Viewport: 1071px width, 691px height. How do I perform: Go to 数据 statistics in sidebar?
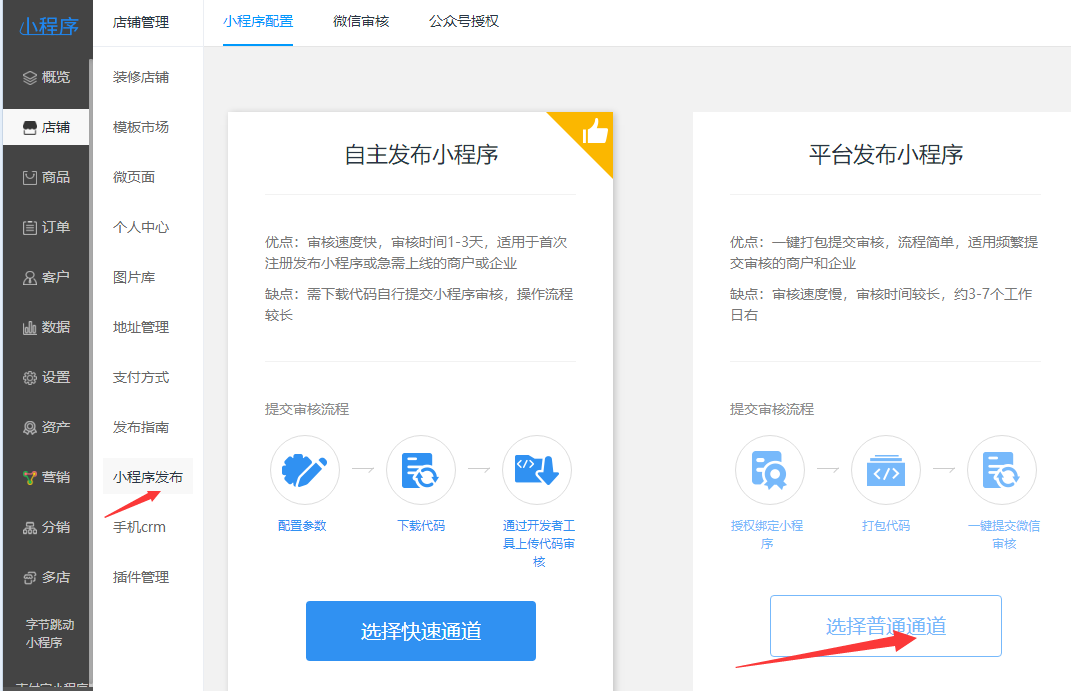[x=46, y=327]
